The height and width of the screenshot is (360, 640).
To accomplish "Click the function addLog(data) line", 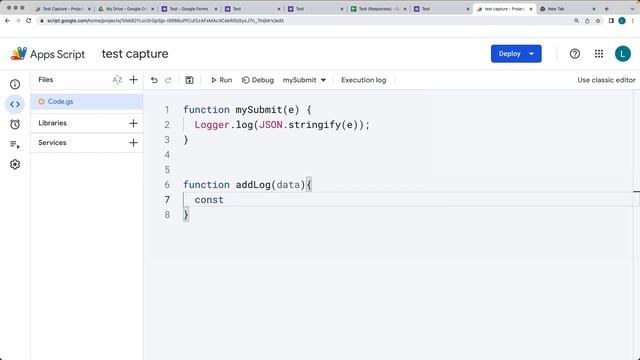I will (247, 185).
